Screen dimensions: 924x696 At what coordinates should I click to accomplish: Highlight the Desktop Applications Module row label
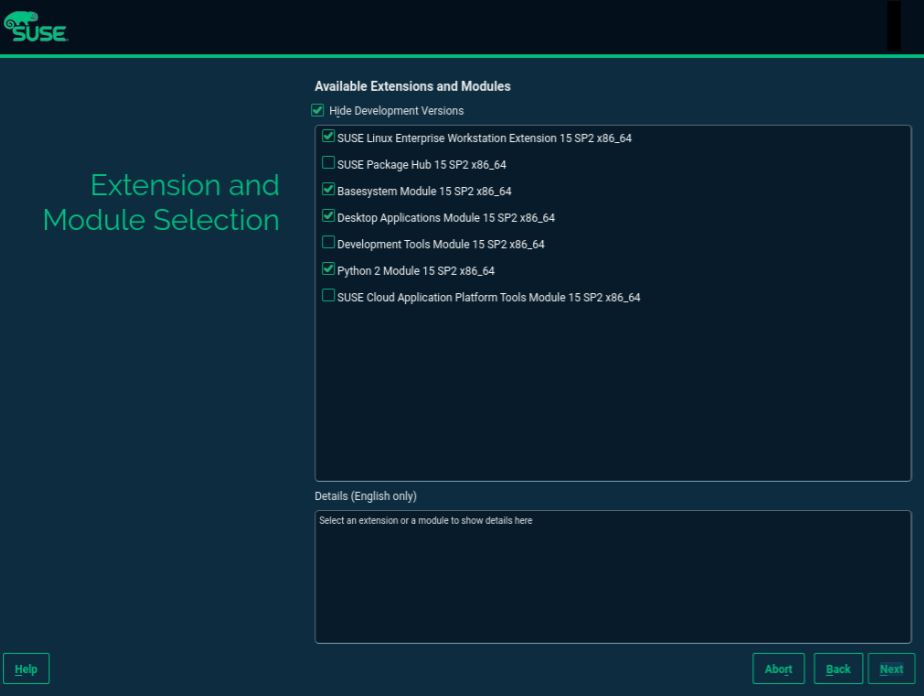click(445, 218)
